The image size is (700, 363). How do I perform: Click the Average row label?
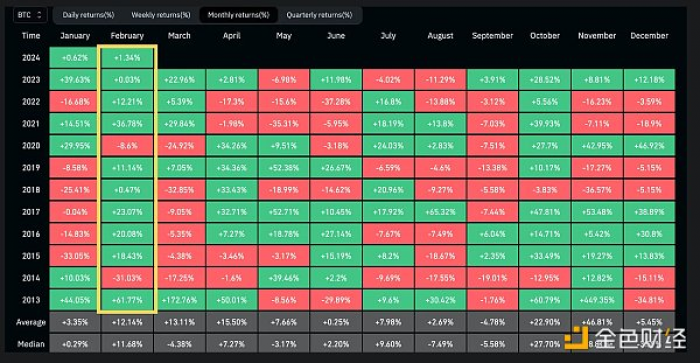click(31, 322)
